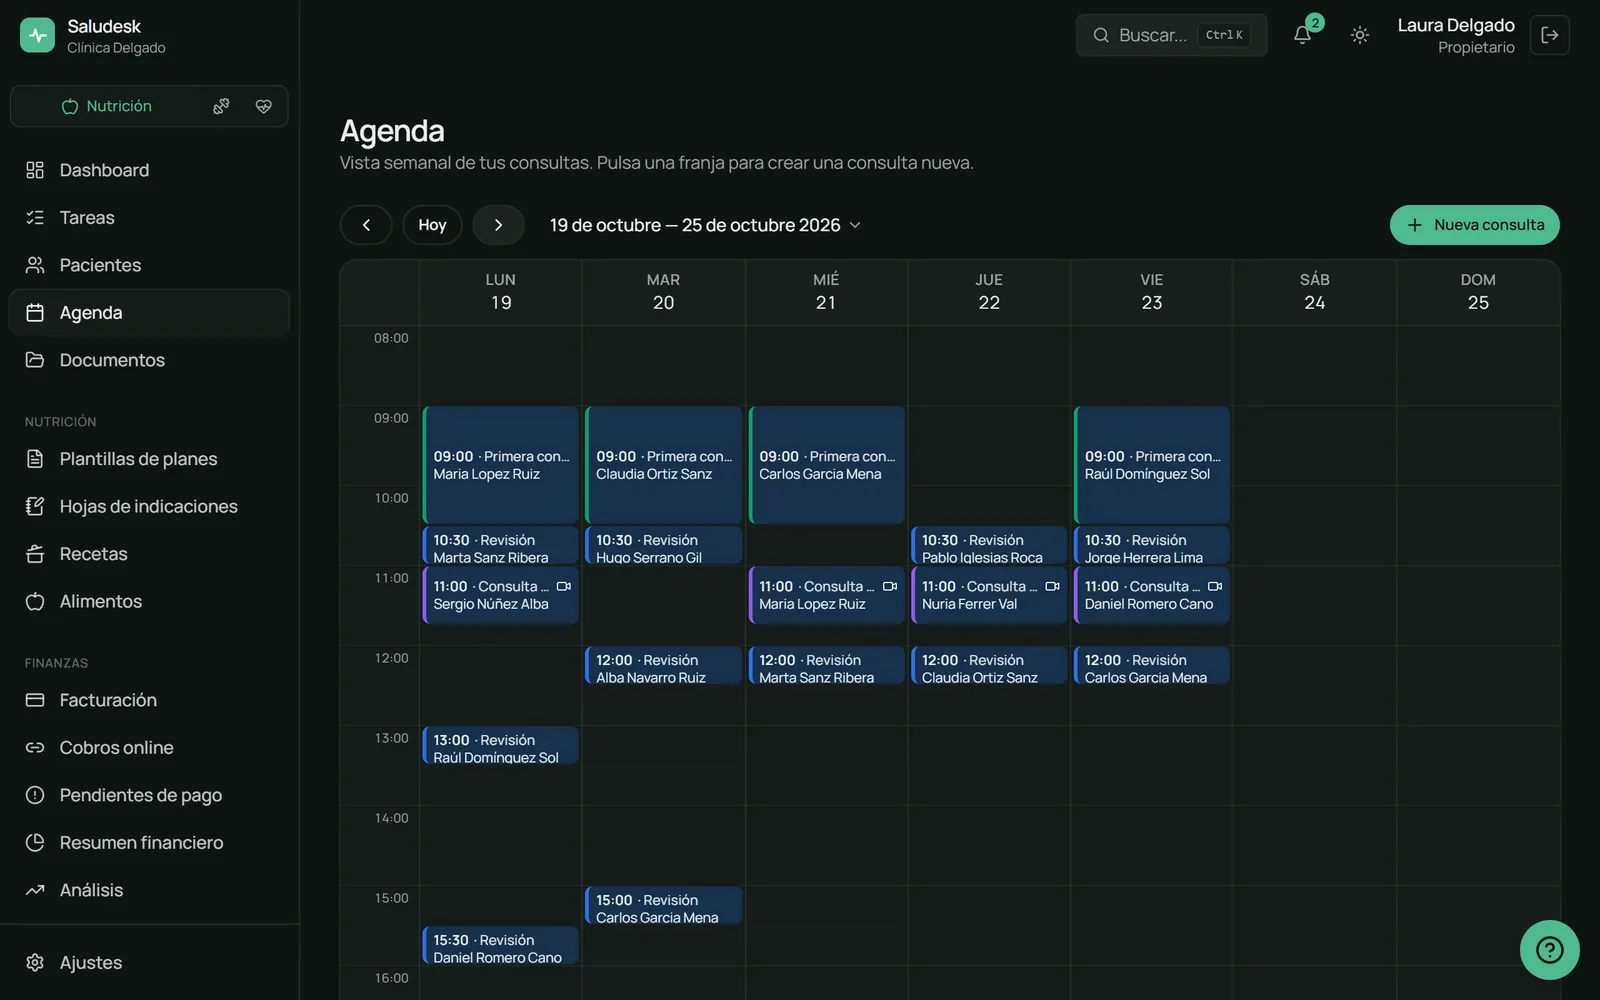The width and height of the screenshot is (1600, 1000).
Task: Open Monday 09:00 Maria Lopez Ruiz appointment
Action: [x=500, y=465]
